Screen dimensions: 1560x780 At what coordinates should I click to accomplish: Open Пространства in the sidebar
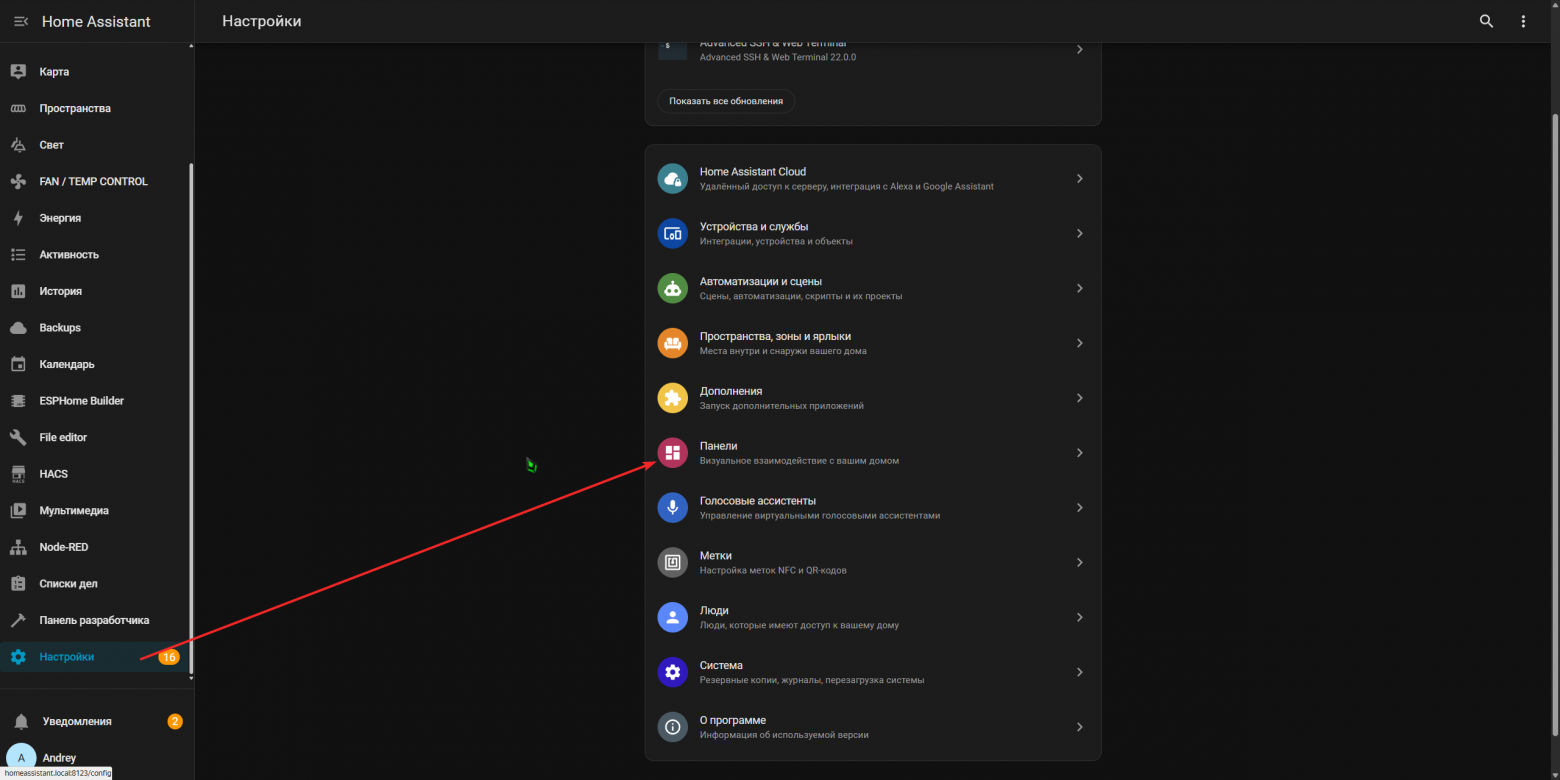pos(94,108)
